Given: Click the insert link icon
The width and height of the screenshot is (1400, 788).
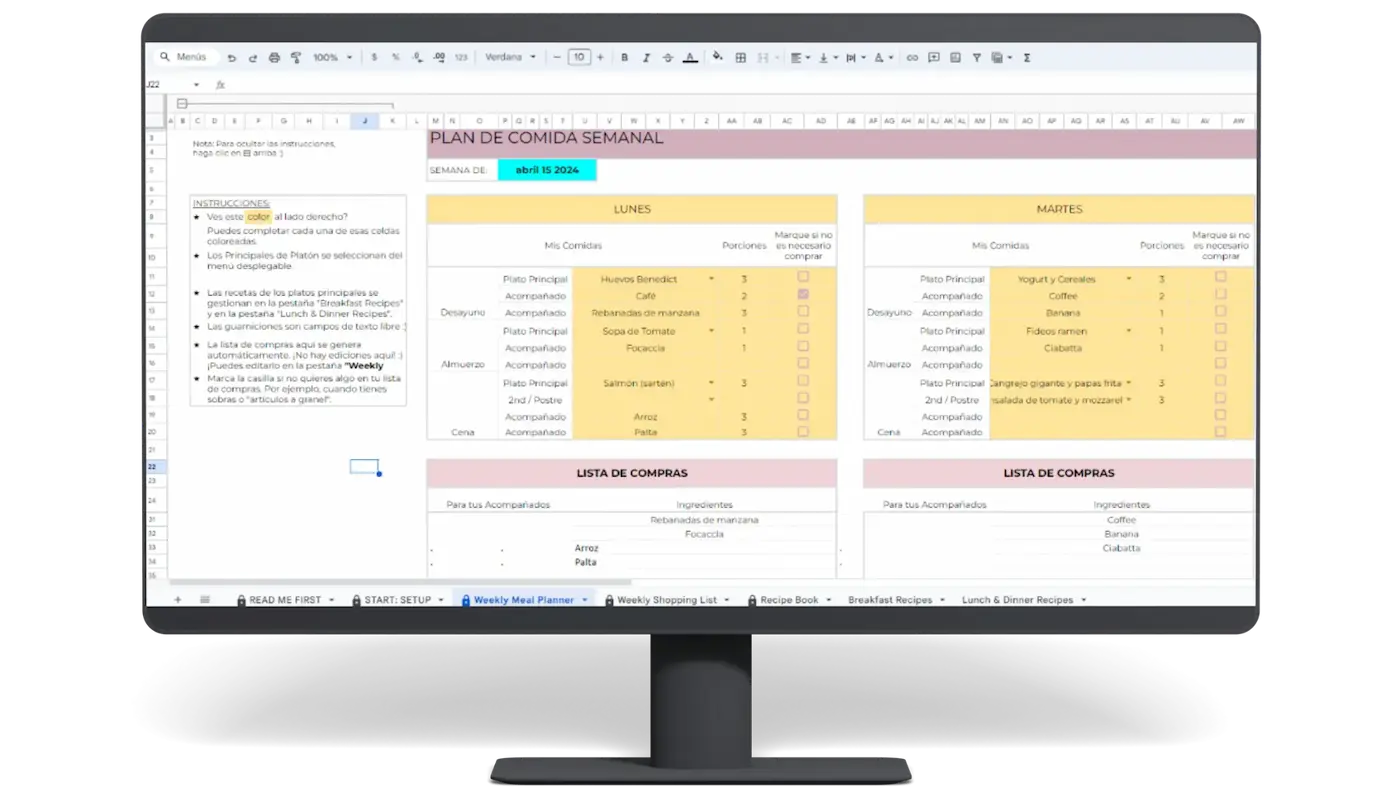Looking at the screenshot, I should click(912, 58).
